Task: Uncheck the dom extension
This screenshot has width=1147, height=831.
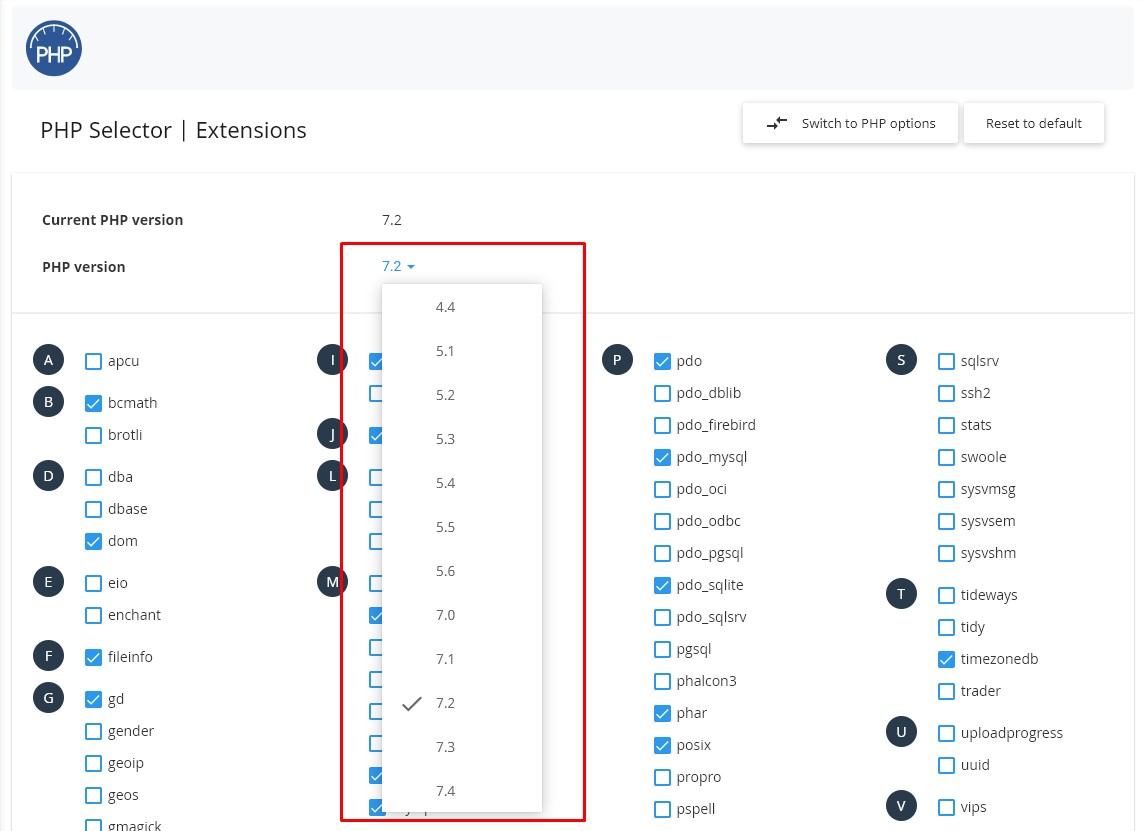Action: (93, 541)
